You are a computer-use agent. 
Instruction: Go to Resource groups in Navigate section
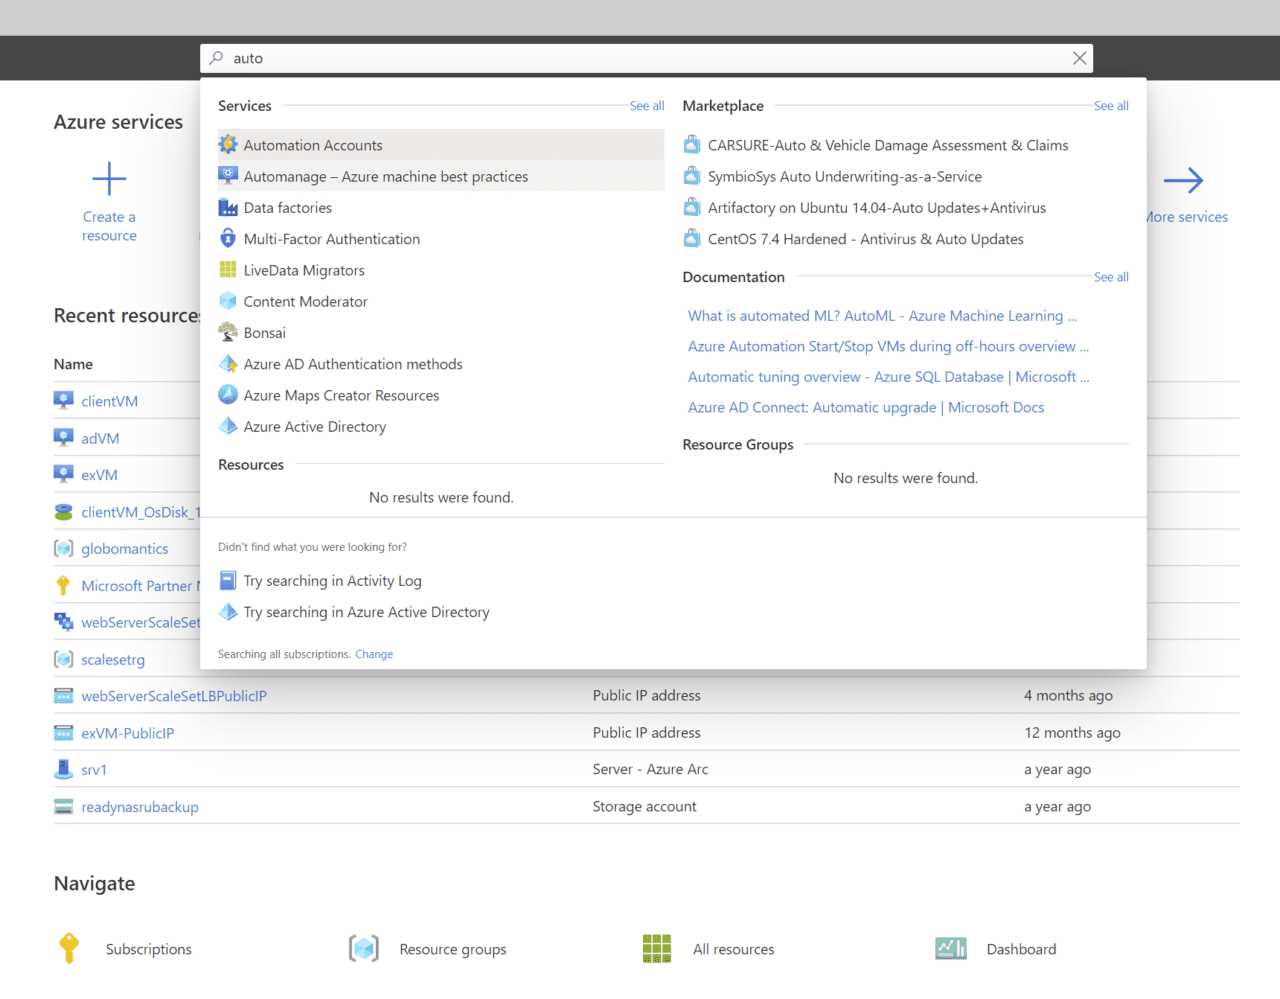(x=453, y=949)
